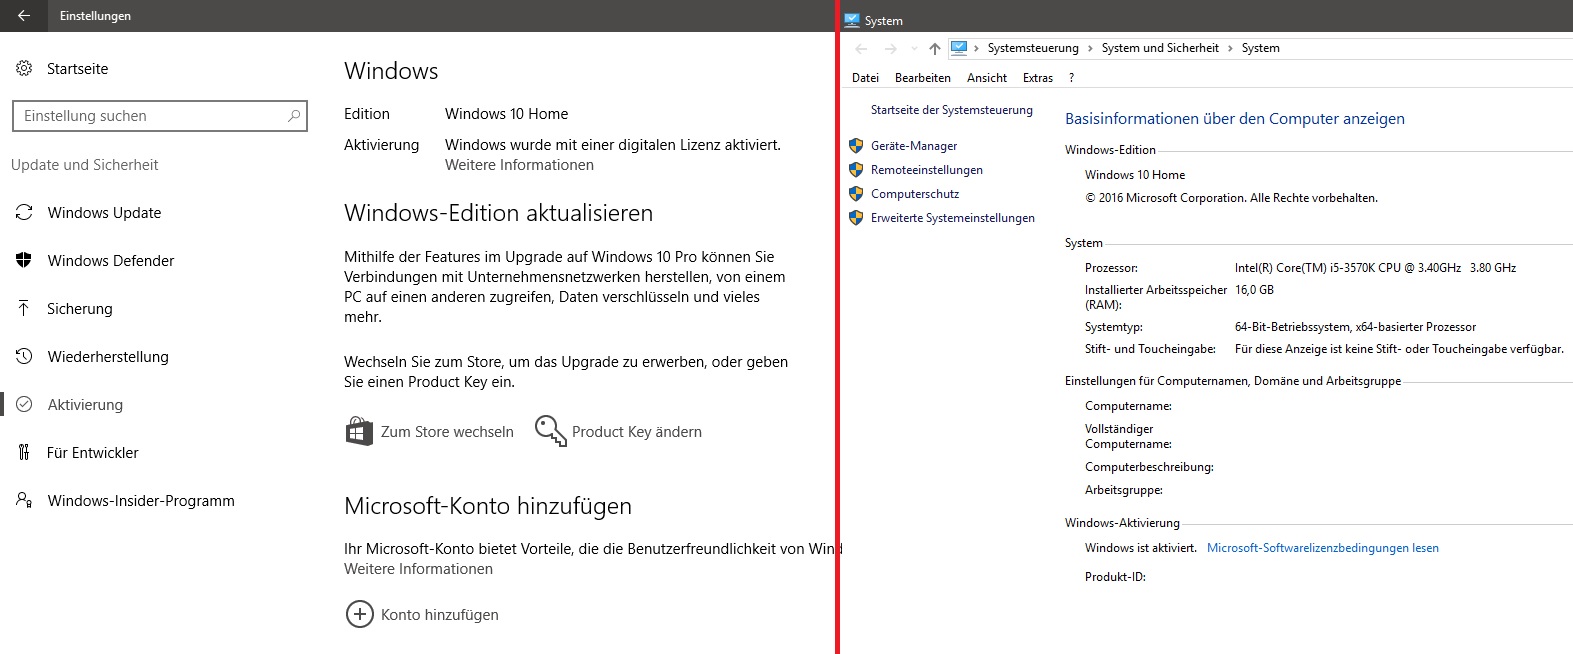The image size is (1573, 654).
Task: Open Microsoft-Softwarelizenzbedingungen lesen link
Action: coord(1323,548)
